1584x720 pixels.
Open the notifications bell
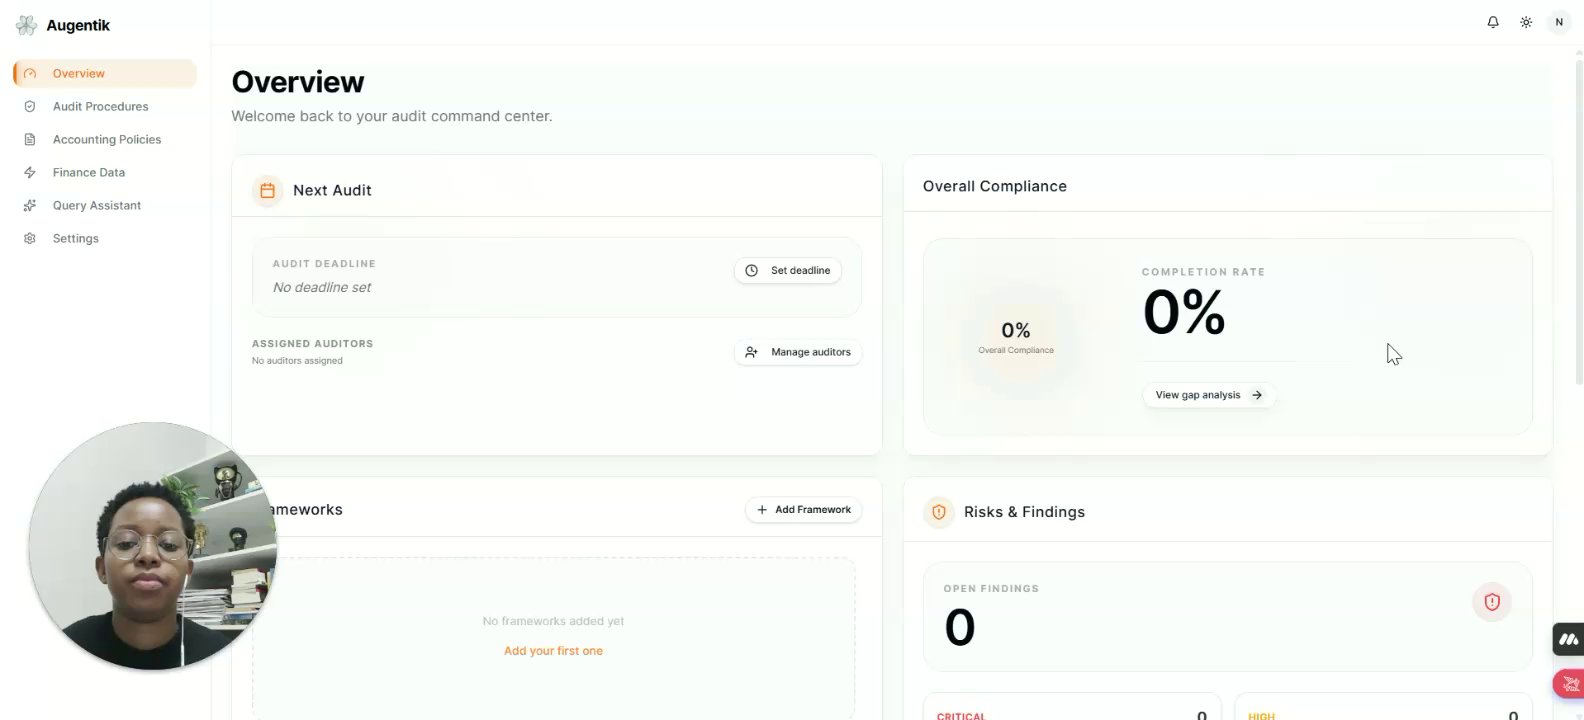tap(1493, 22)
